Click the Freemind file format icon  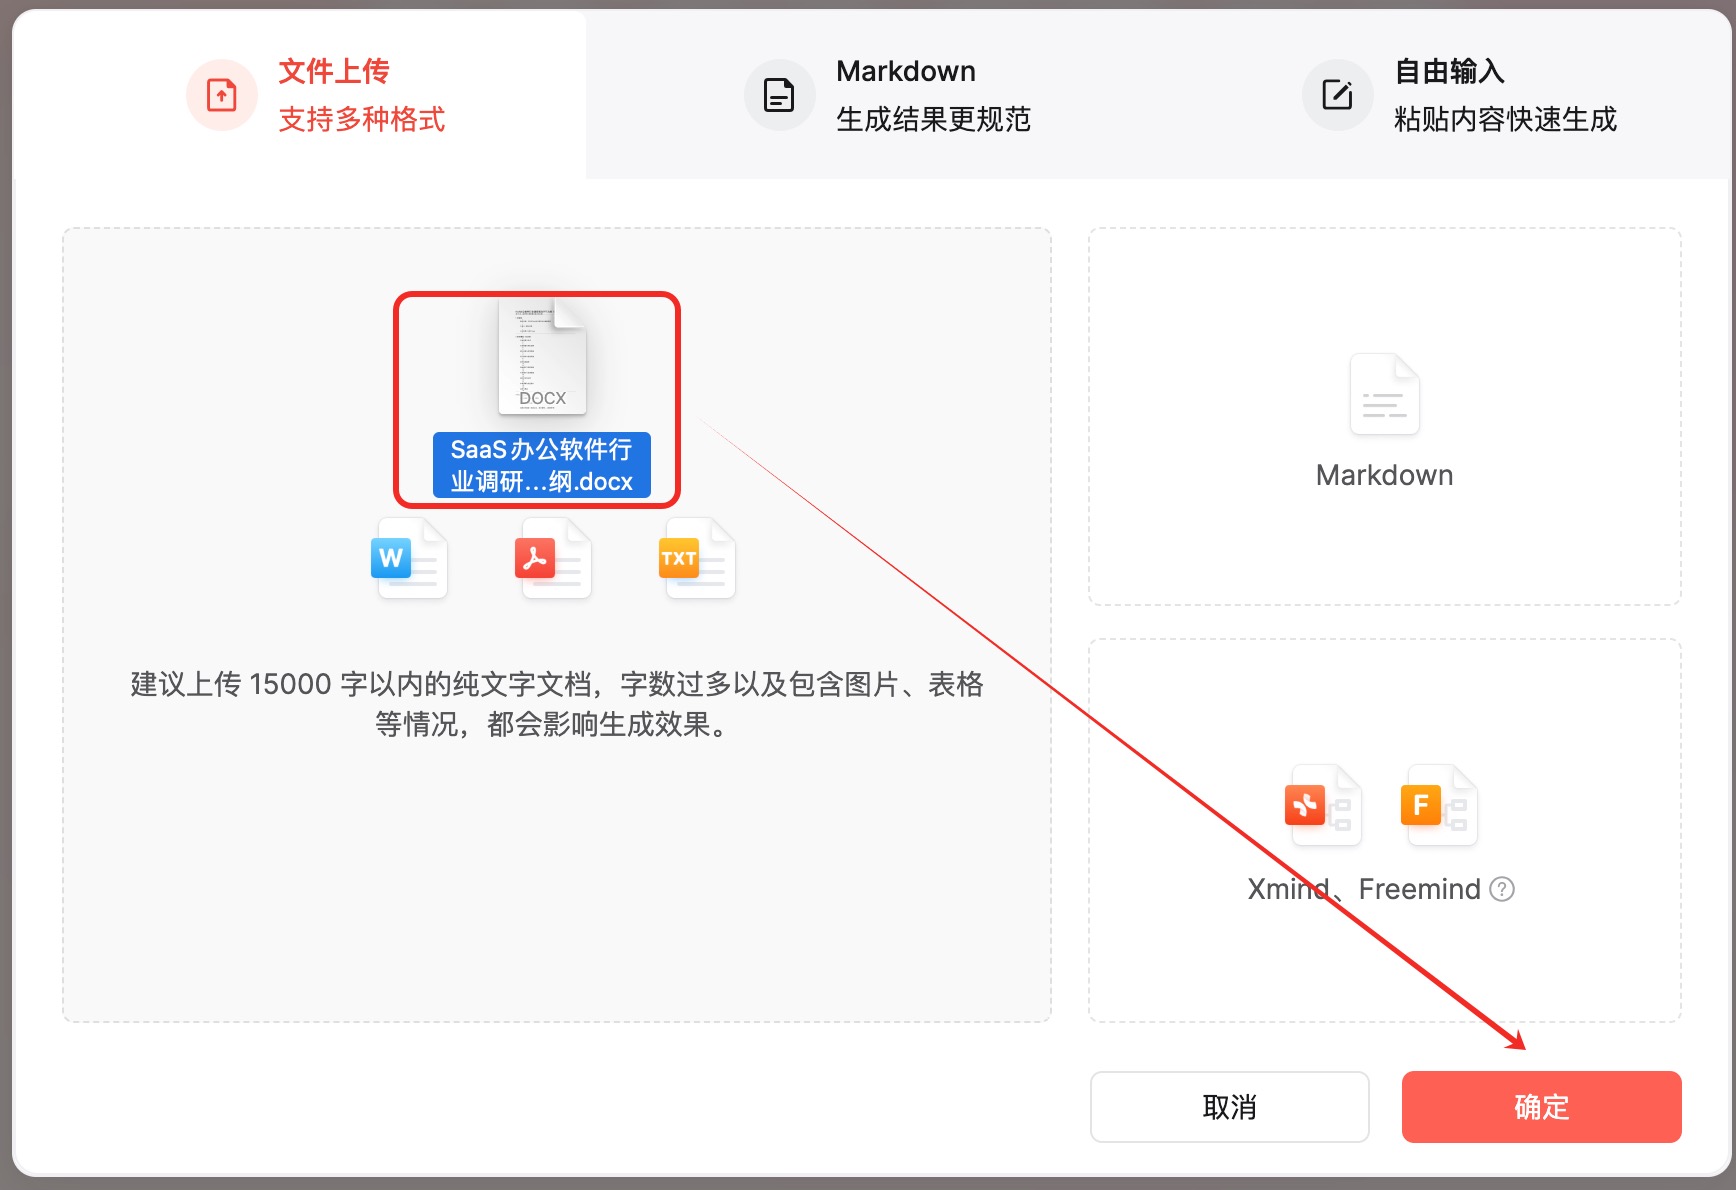[1439, 805]
